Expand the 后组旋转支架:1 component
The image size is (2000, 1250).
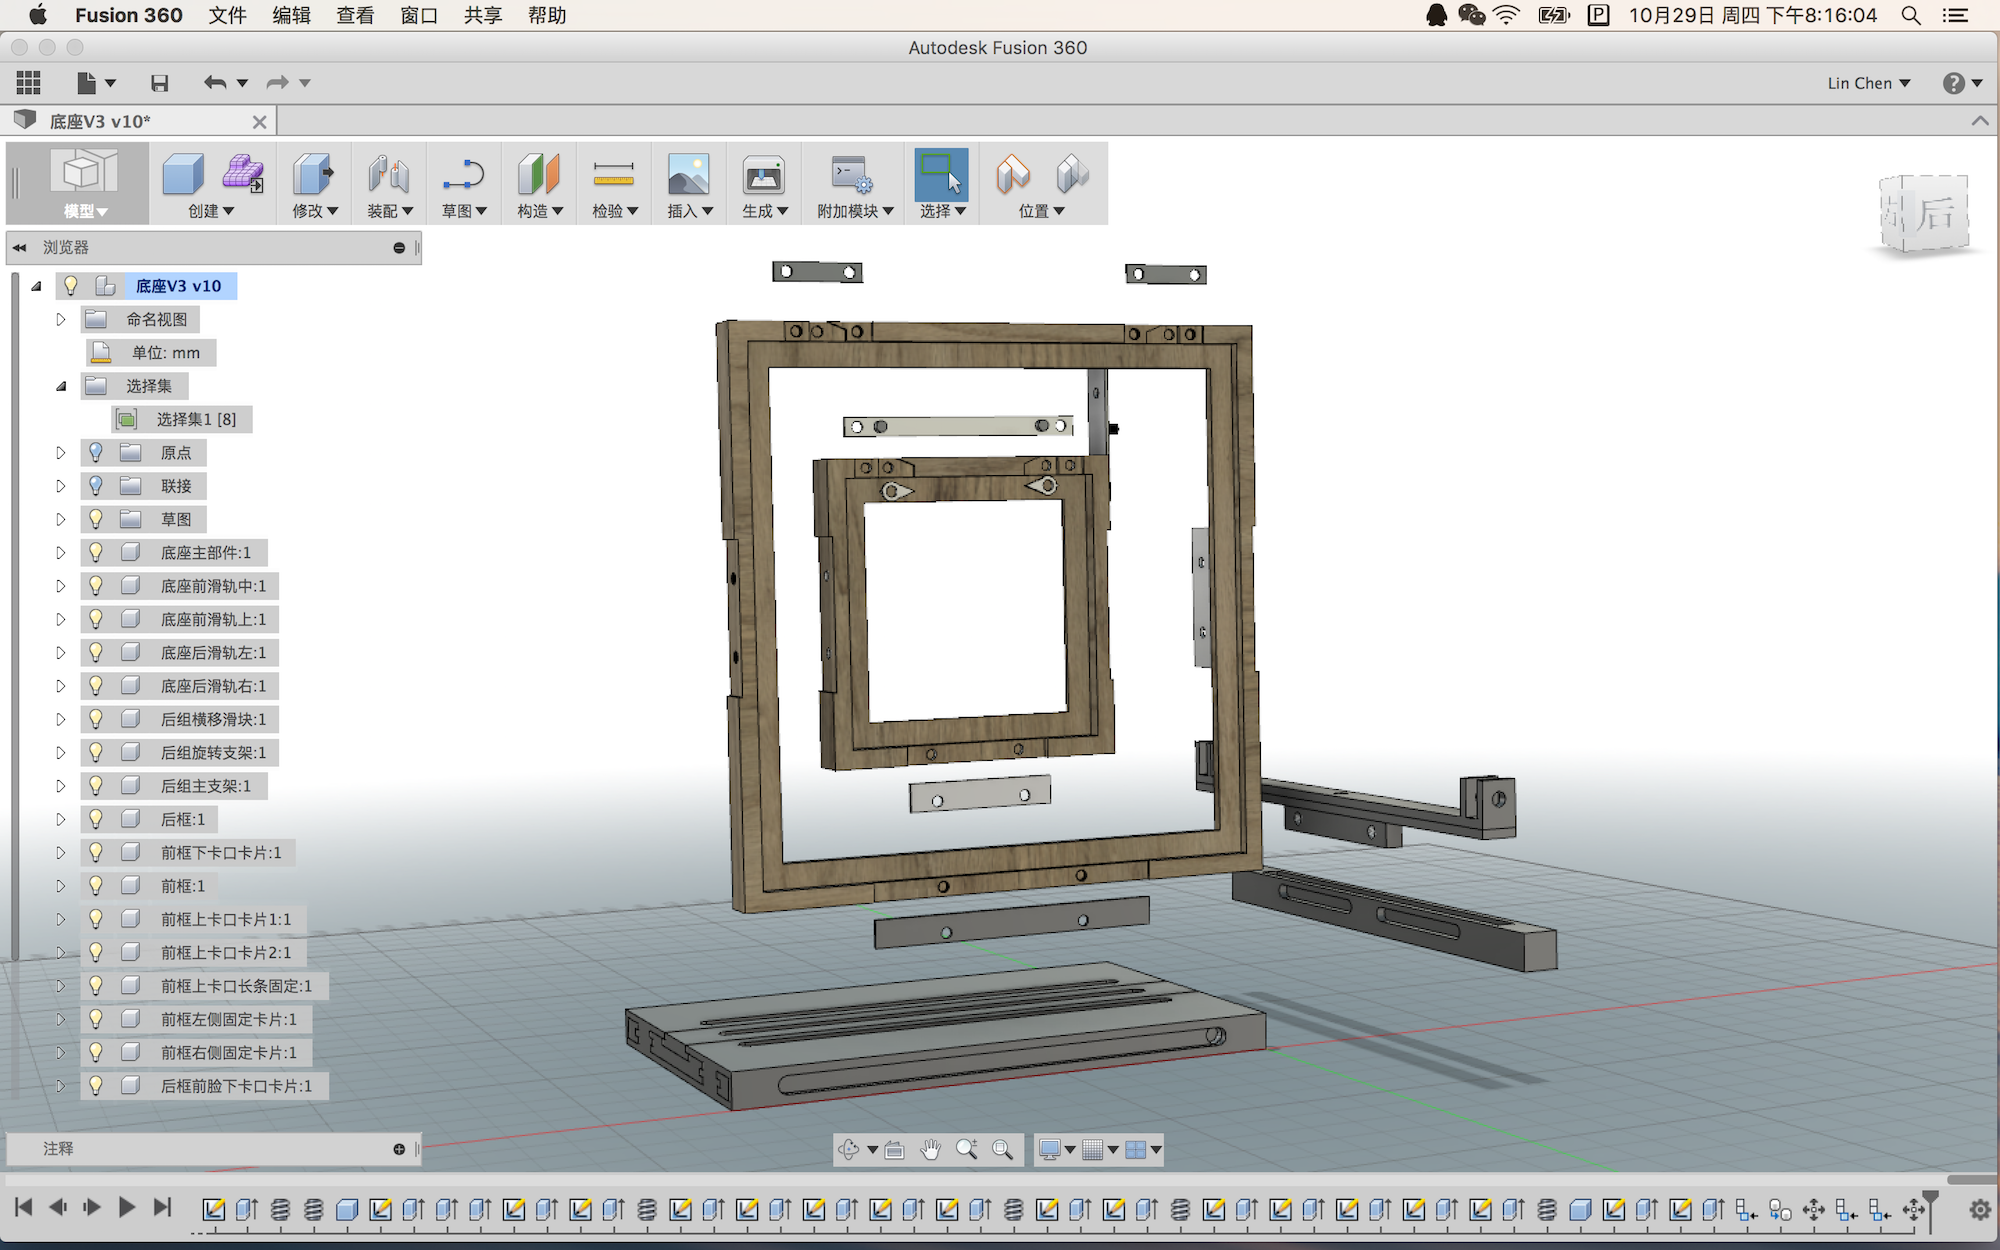coord(61,752)
